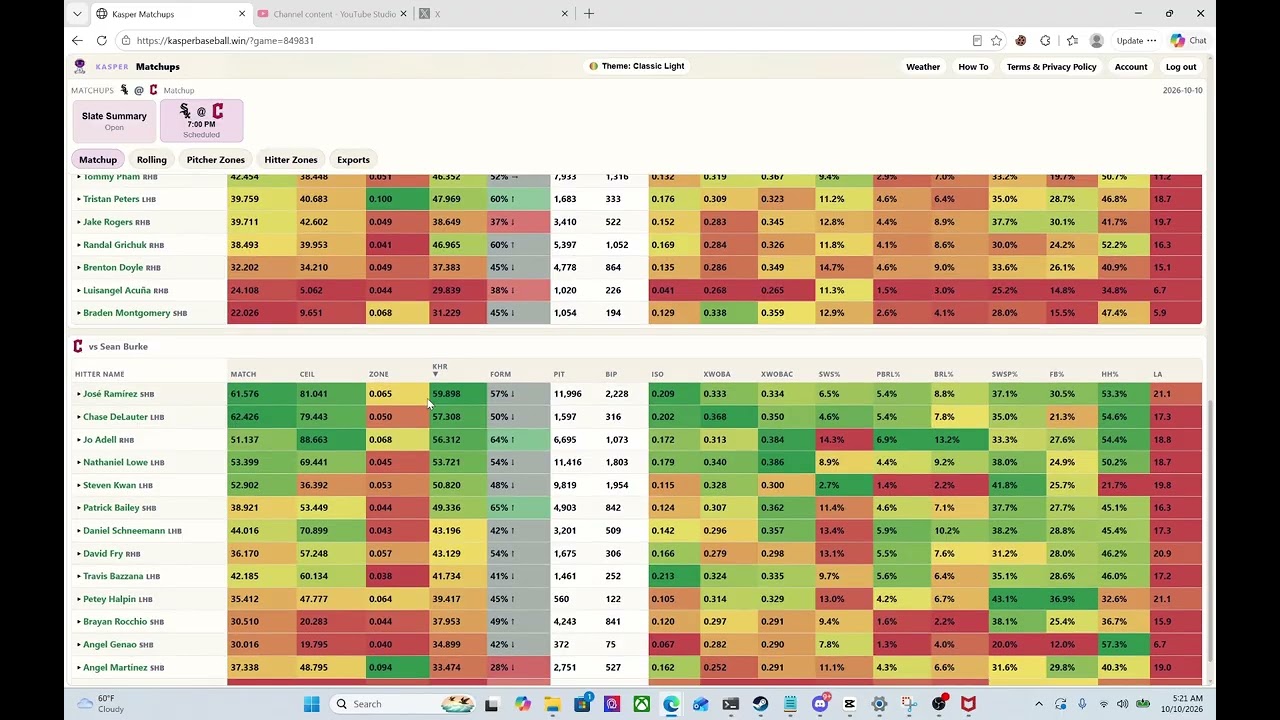Expand Luisangel Acuña row details
This screenshot has width=1280, height=720.
click(79, 290)
